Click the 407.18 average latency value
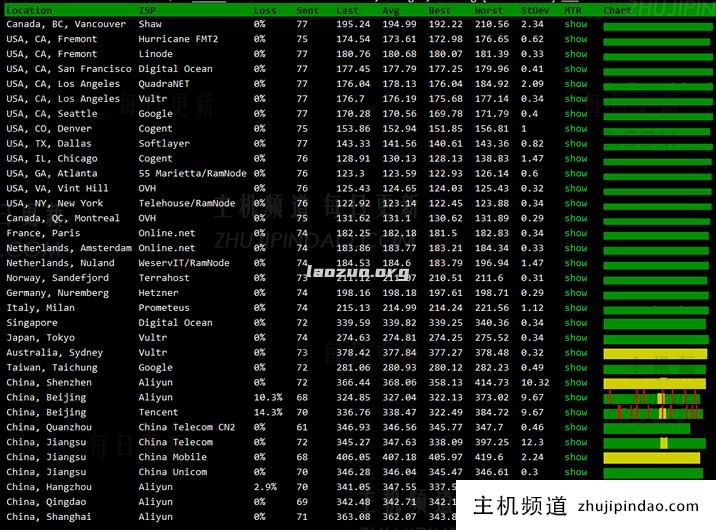Viewport: 716px width, 530px height. [400, 457]
